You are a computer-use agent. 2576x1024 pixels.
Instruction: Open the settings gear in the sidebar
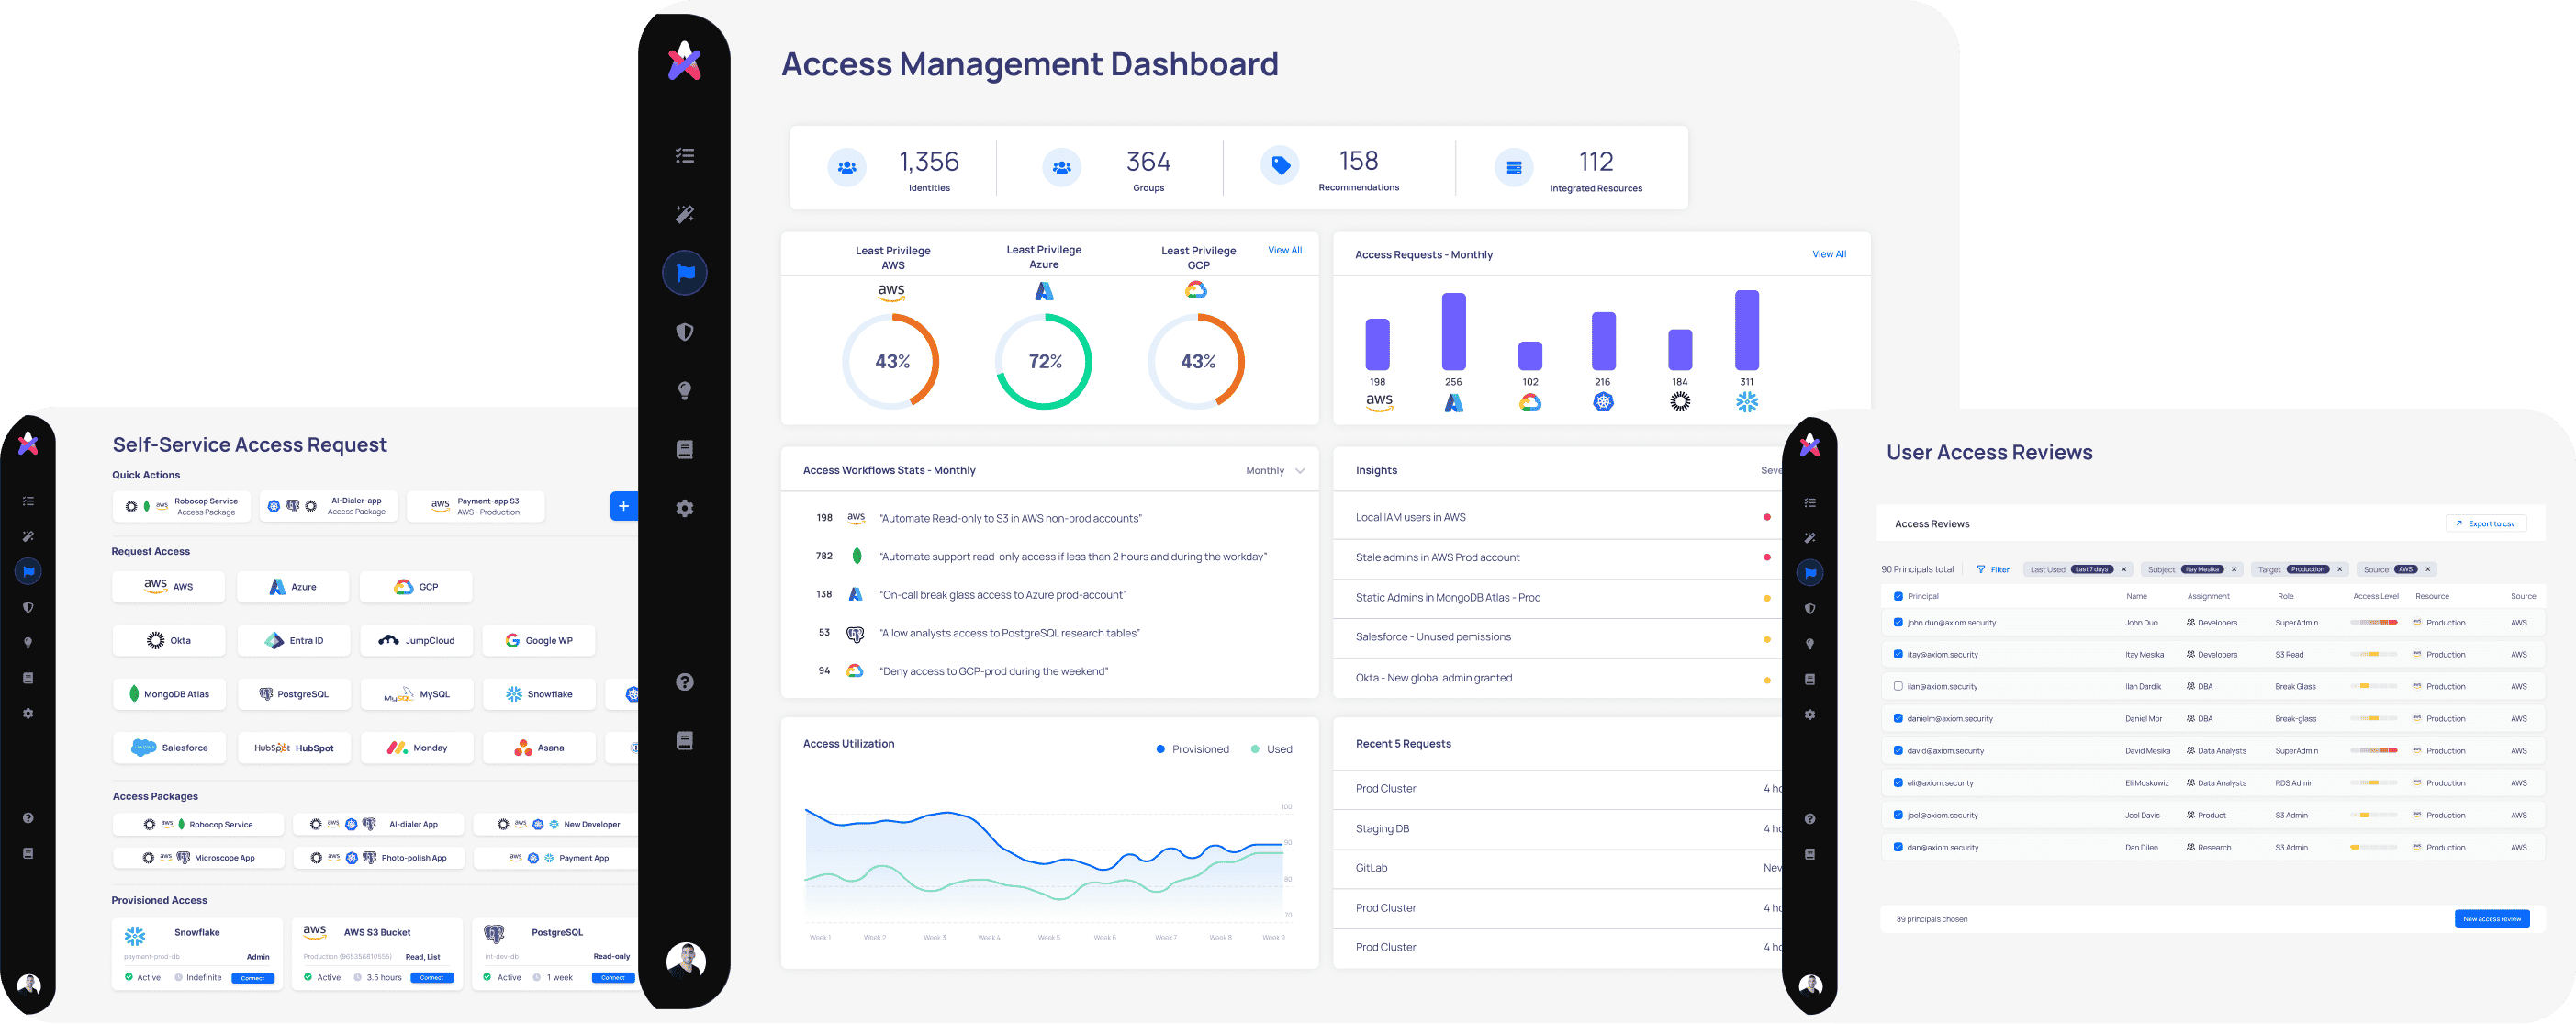685,508
